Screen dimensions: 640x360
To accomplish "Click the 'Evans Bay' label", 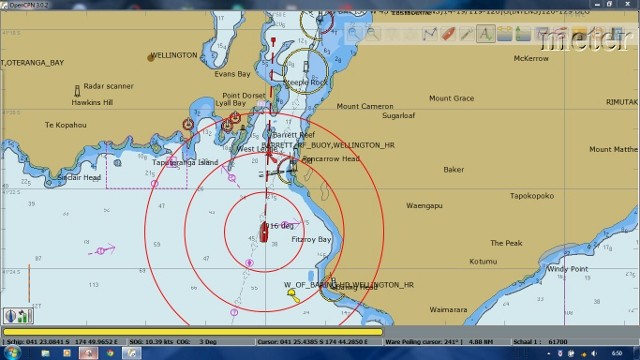I will 232,74.
